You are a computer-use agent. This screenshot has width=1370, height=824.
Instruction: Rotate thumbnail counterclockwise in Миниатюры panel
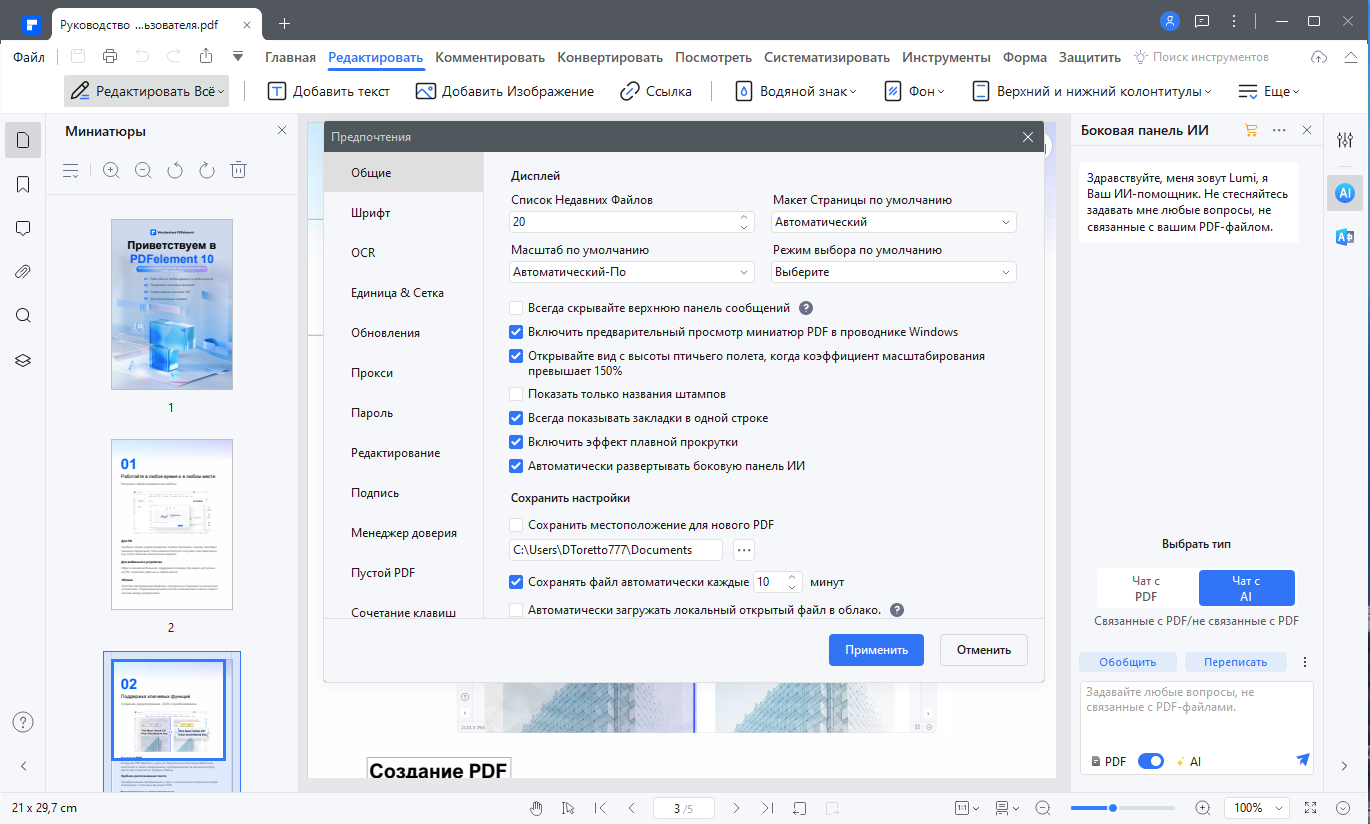pos(175,171)
